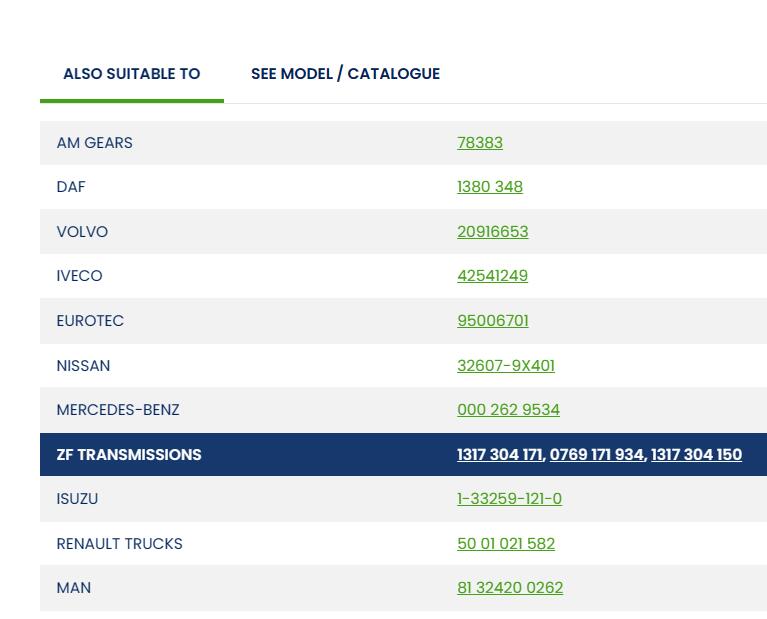Open Isuzu reference 1-33259-121-0
767x619 pixels.
click(509, 499)
